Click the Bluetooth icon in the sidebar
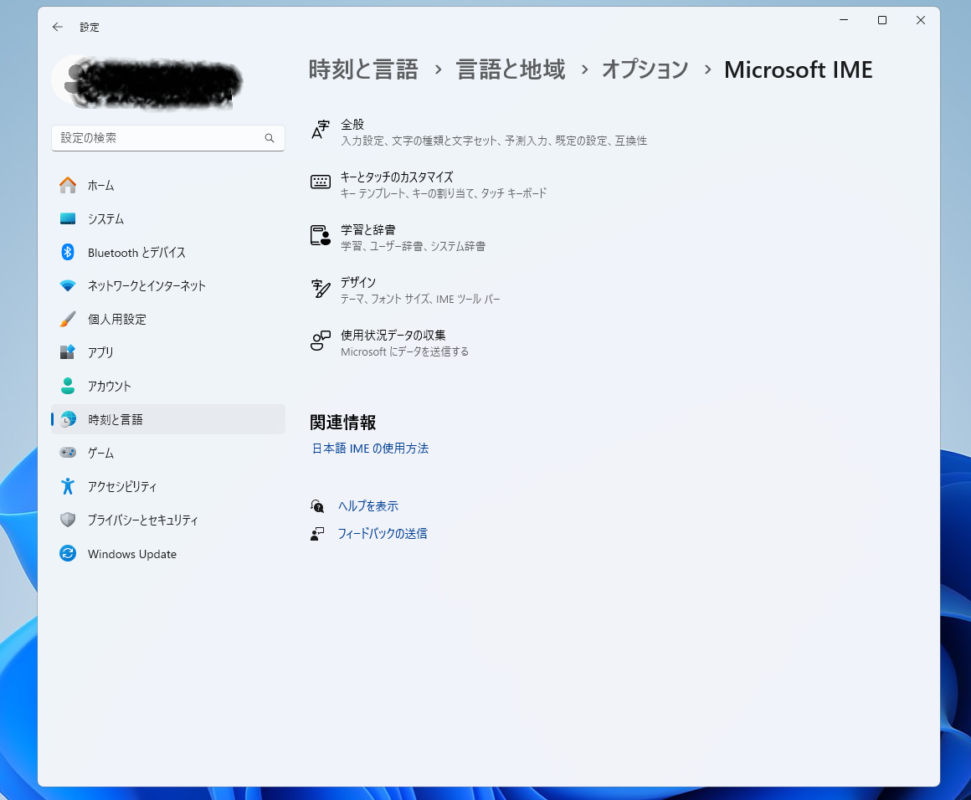The width and height of the screenshot is (971, 800). [x=67, y=252]
